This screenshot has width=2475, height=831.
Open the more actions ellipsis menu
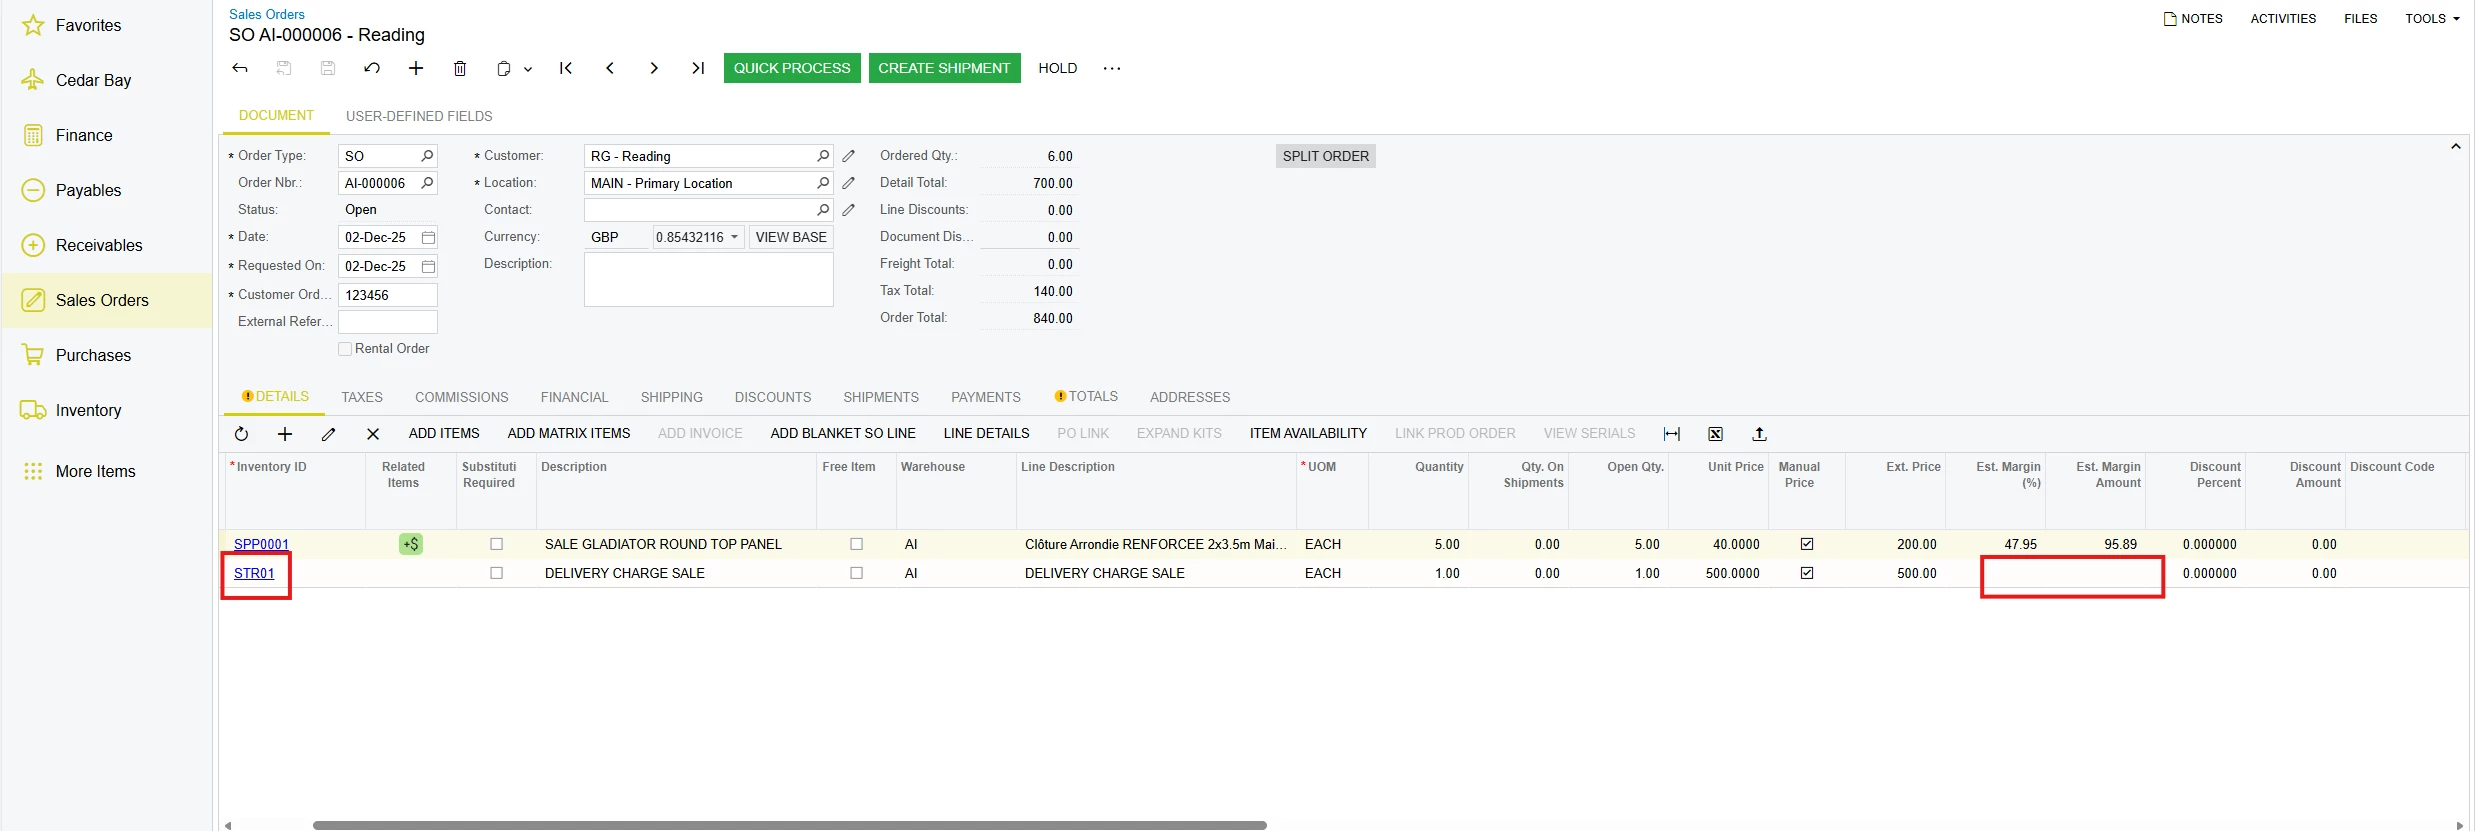coord(1112,68)
